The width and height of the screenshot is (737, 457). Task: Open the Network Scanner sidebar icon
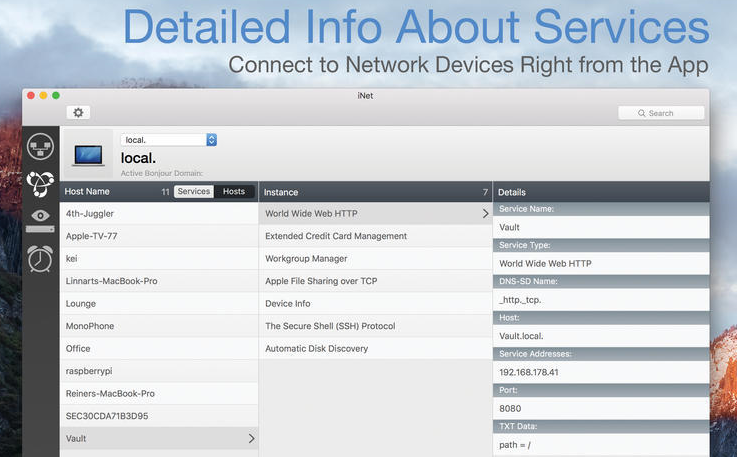pyautogui.click(x=40, y=148)
